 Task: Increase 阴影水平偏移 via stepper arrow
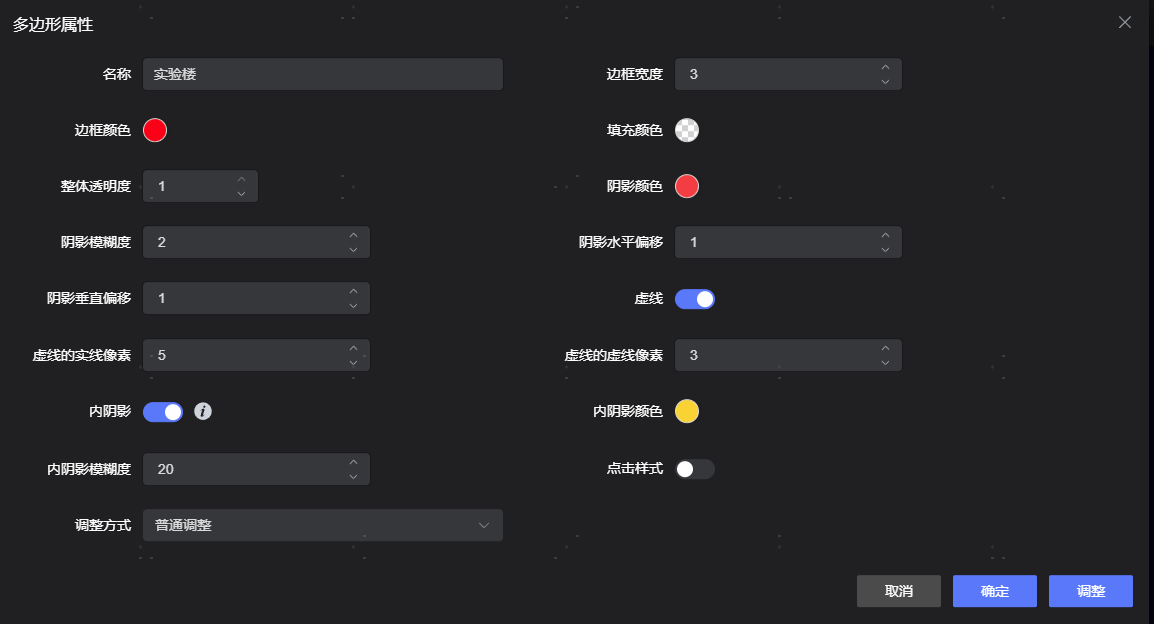tap(885, 236)
